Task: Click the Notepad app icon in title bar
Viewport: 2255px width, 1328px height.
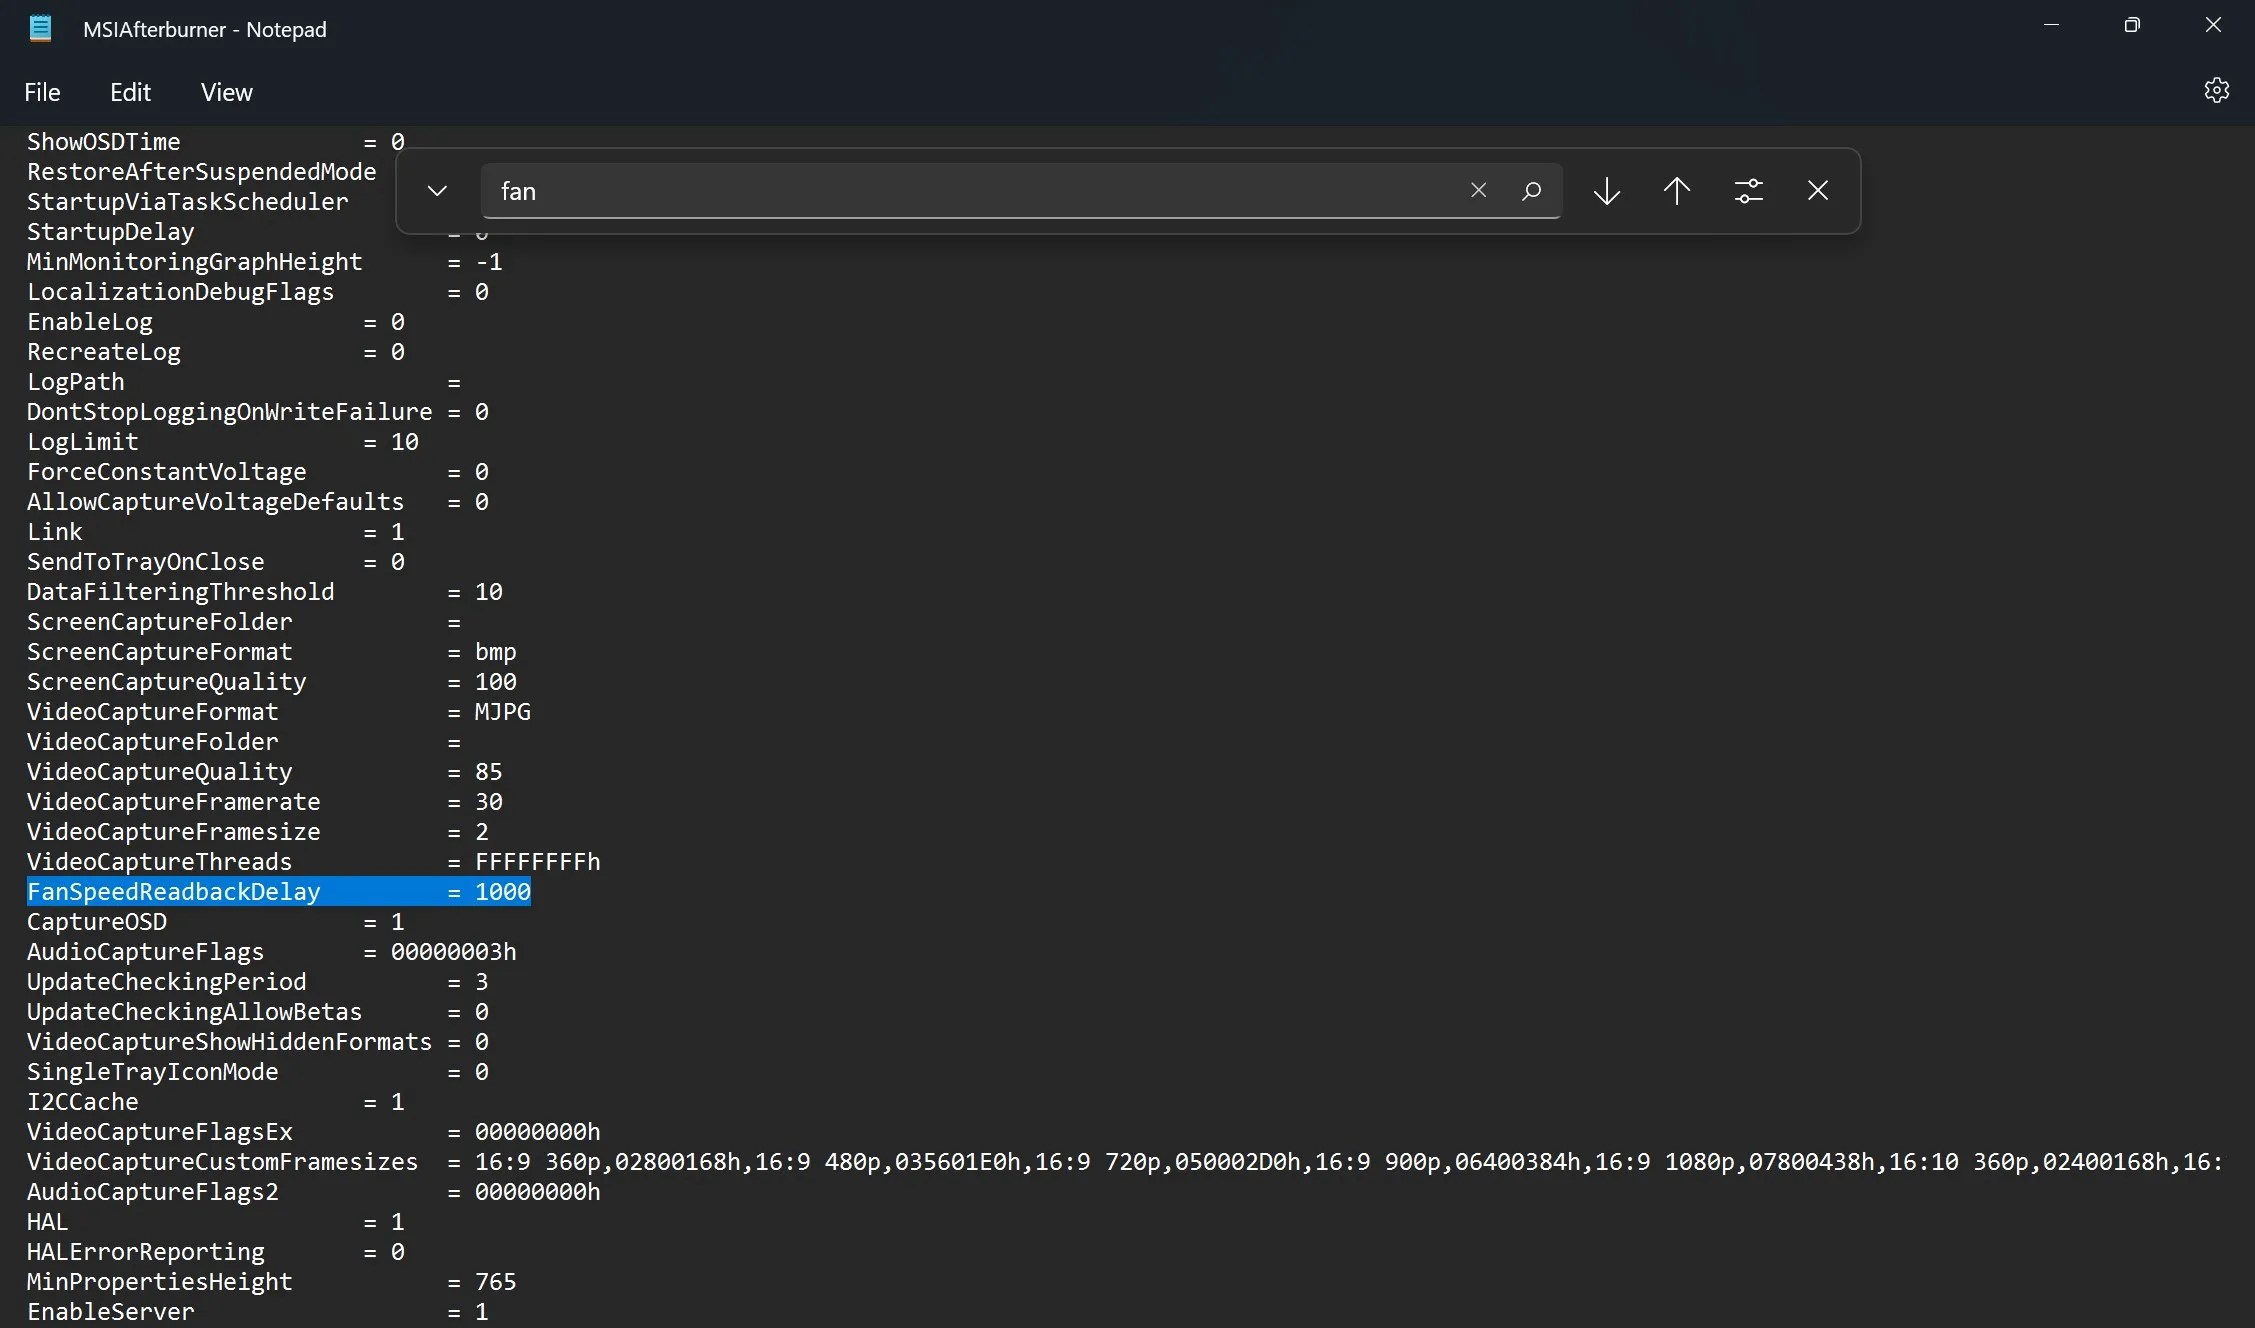Action: pyautogui.click(x=41, y=29)
